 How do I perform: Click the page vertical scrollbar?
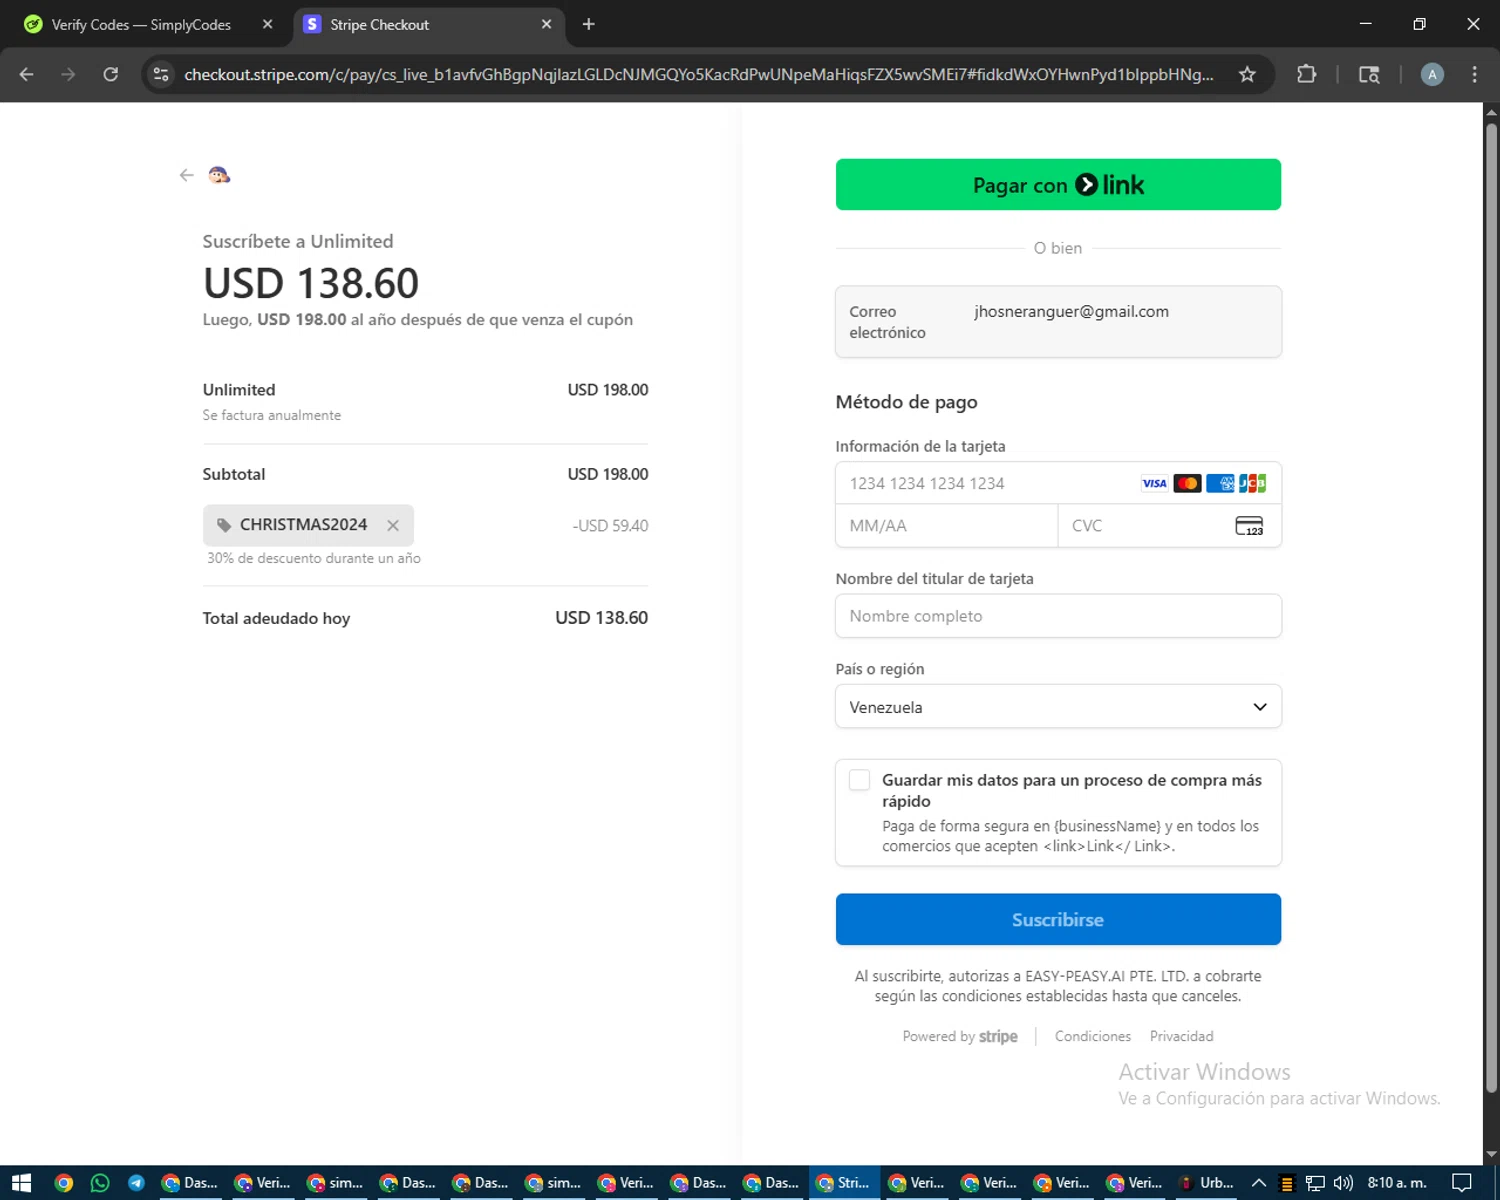pos(1491,606)
